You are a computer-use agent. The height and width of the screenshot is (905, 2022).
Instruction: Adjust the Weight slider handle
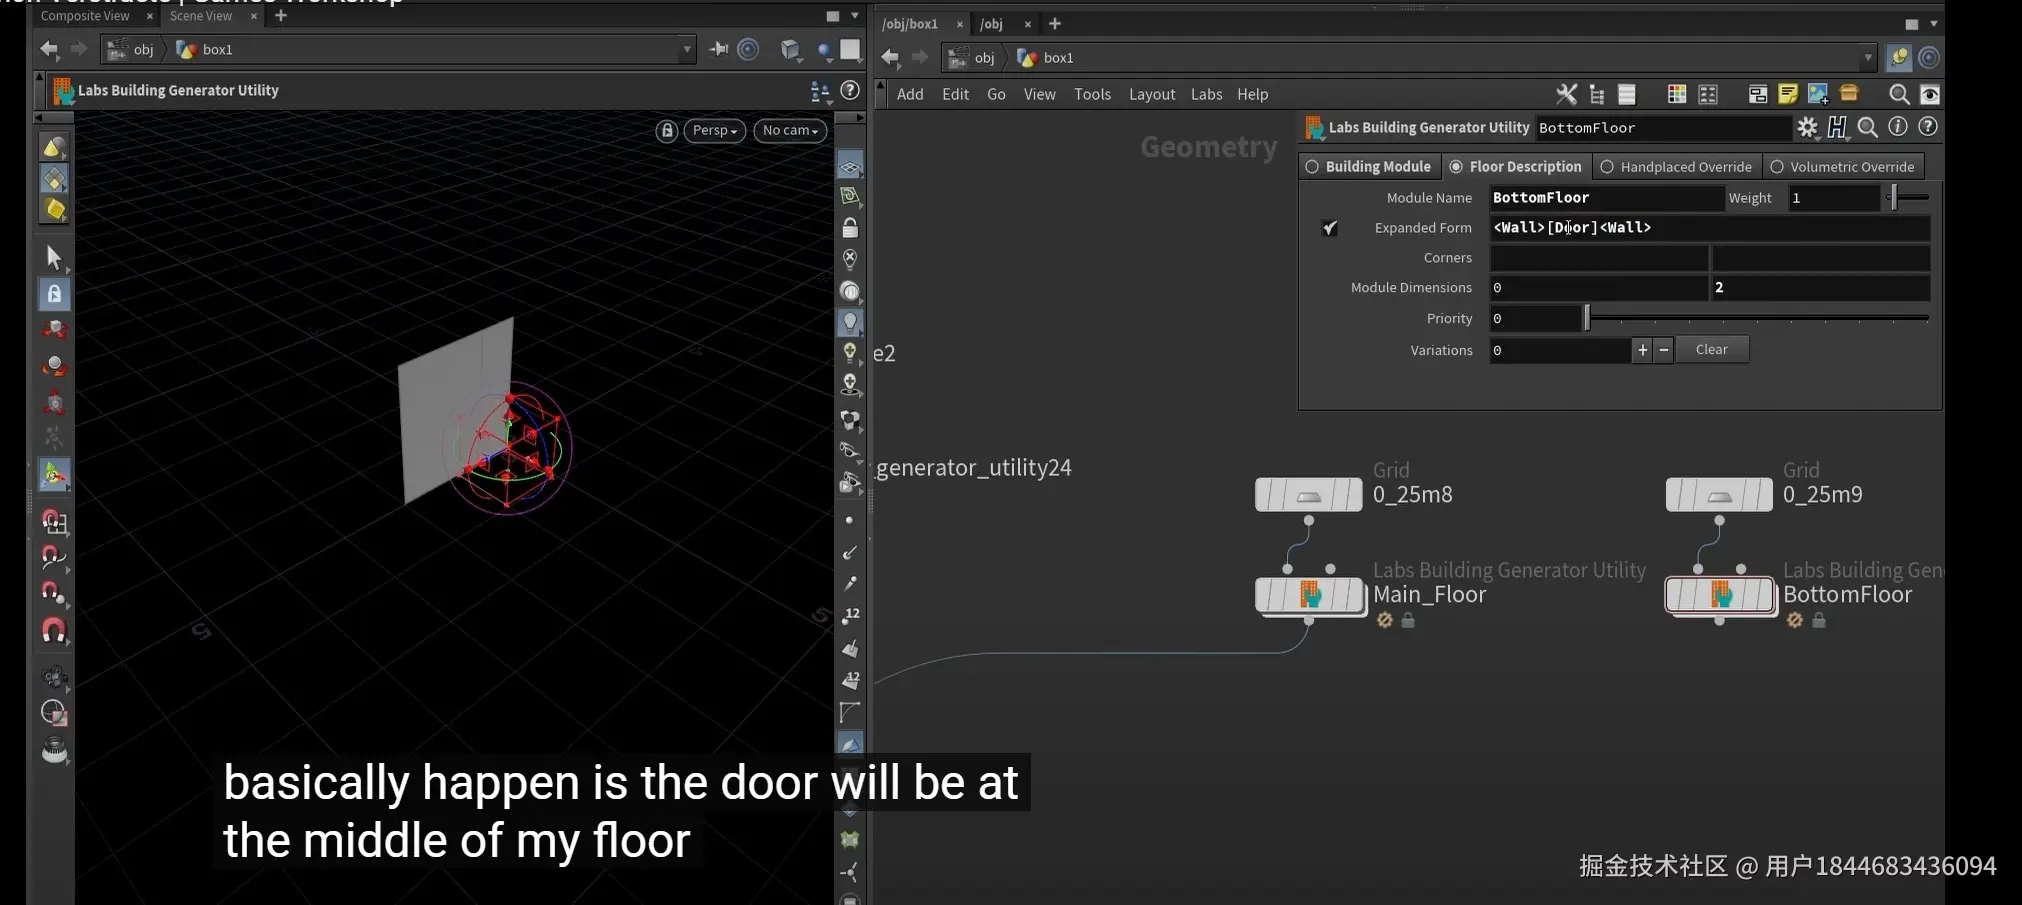point(1893,198)
